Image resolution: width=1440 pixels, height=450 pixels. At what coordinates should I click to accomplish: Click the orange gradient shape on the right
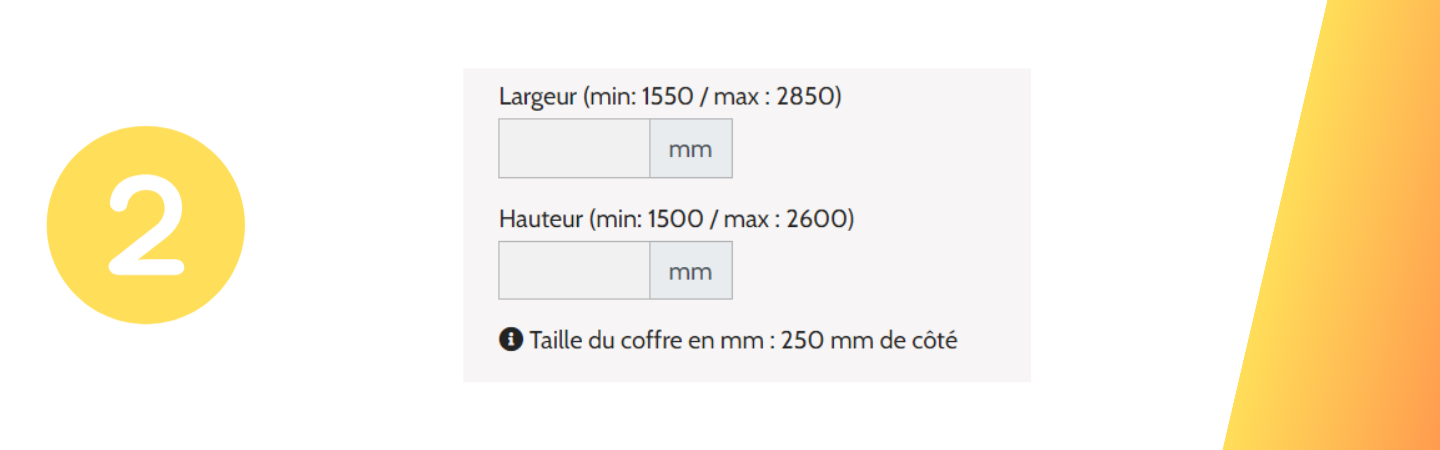tap(1340, 225)
